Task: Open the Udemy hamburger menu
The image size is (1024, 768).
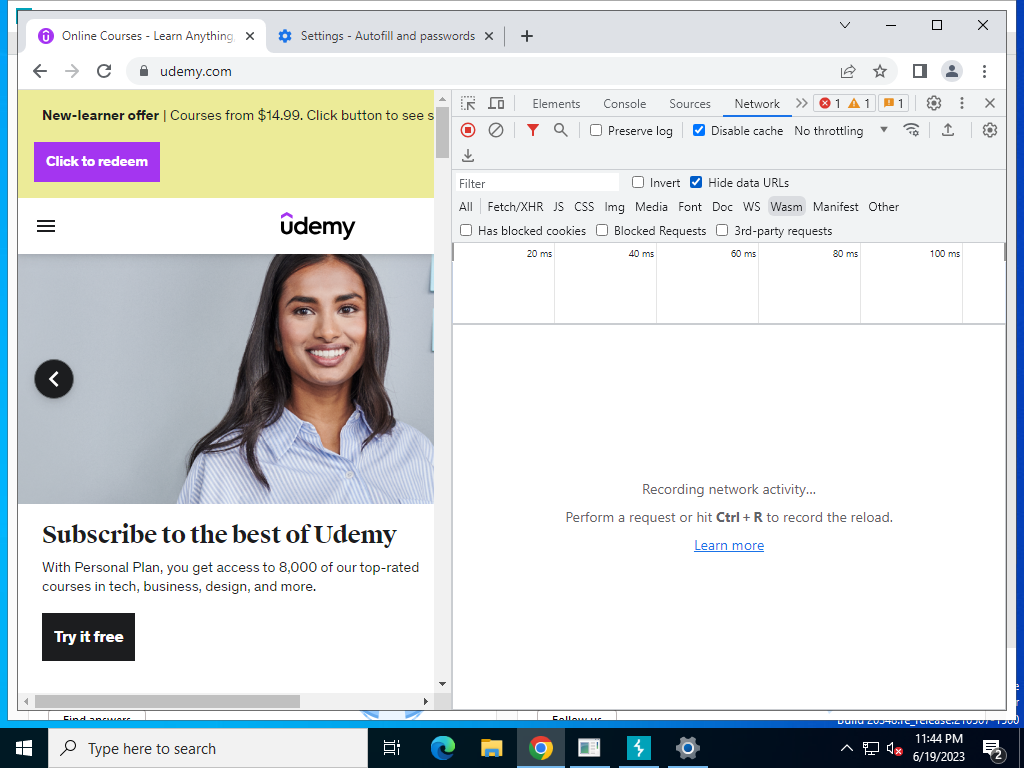Action: [x=46, y=226]
